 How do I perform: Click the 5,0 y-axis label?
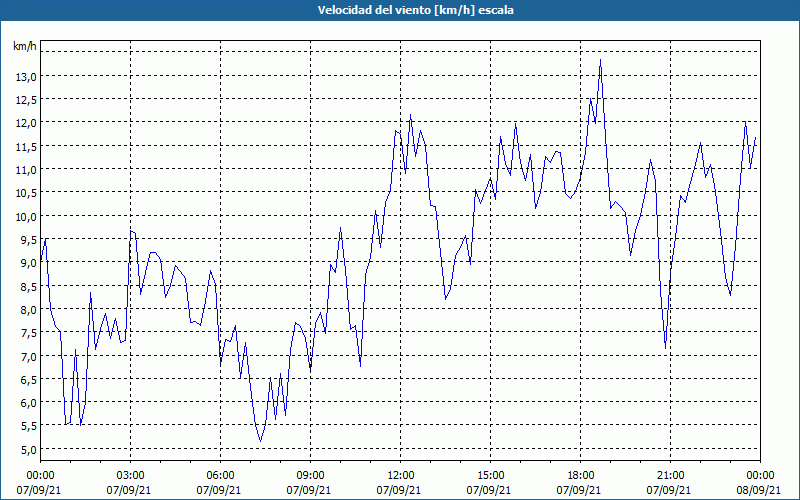[28, 449]
